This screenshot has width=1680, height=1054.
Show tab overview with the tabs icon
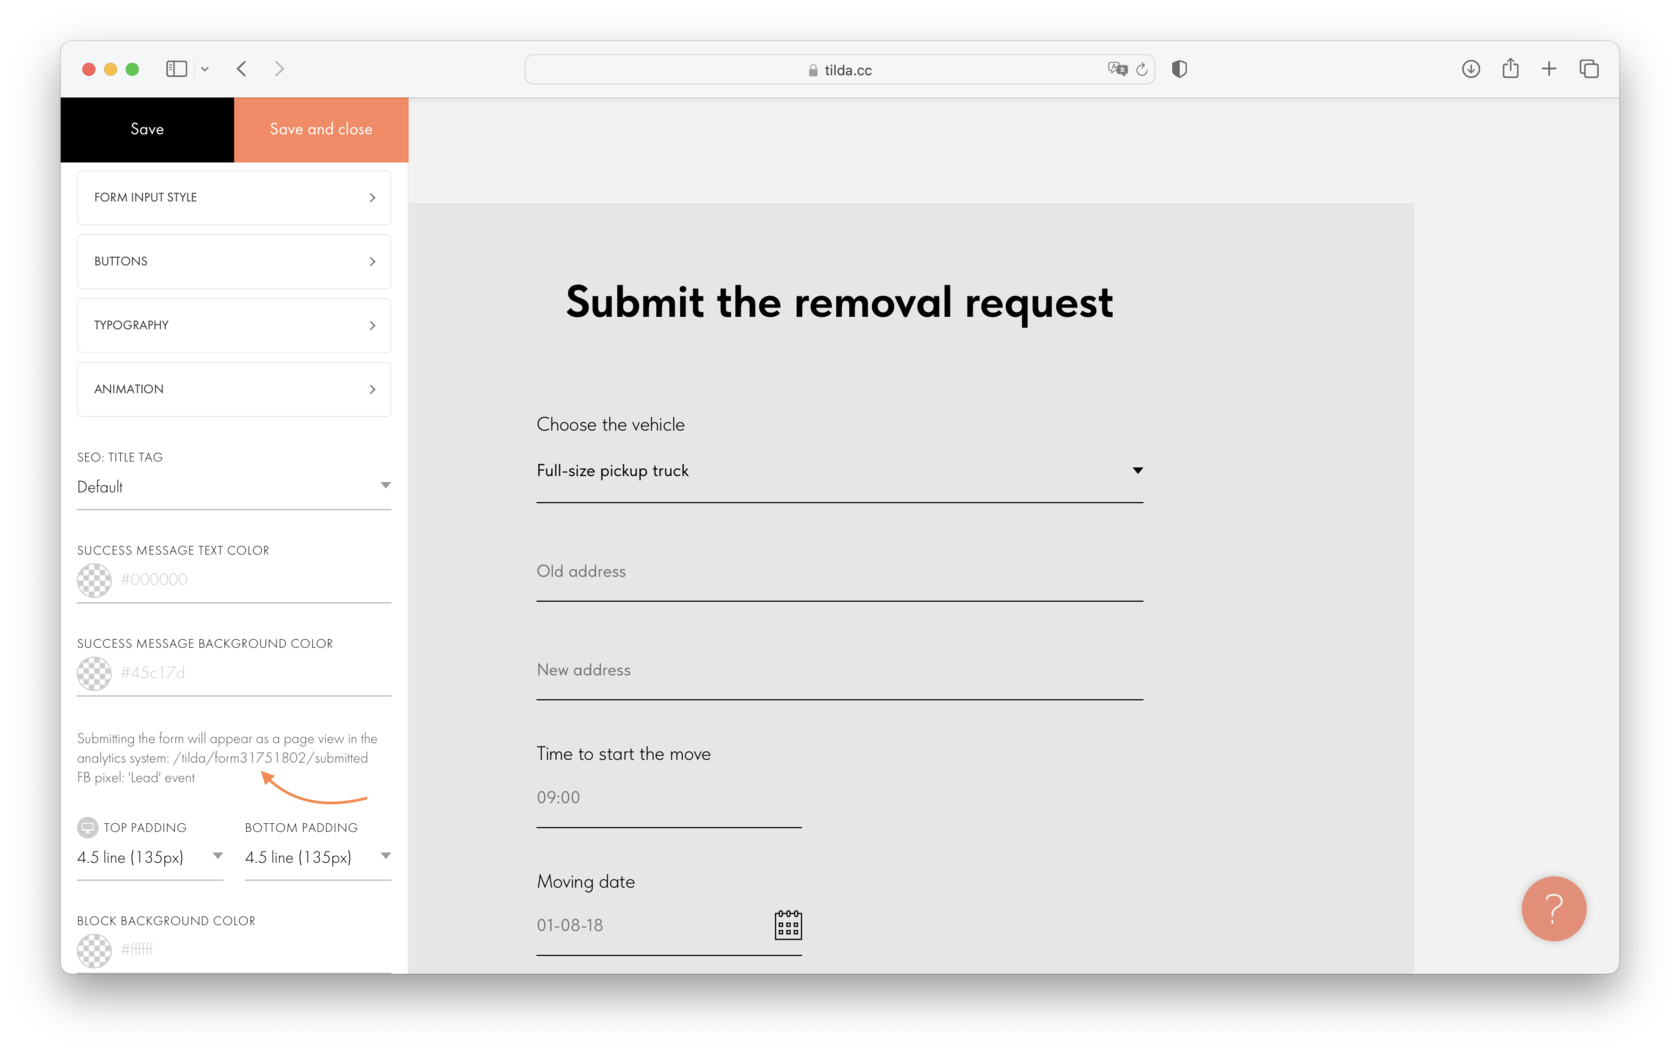click(1589, 69)
